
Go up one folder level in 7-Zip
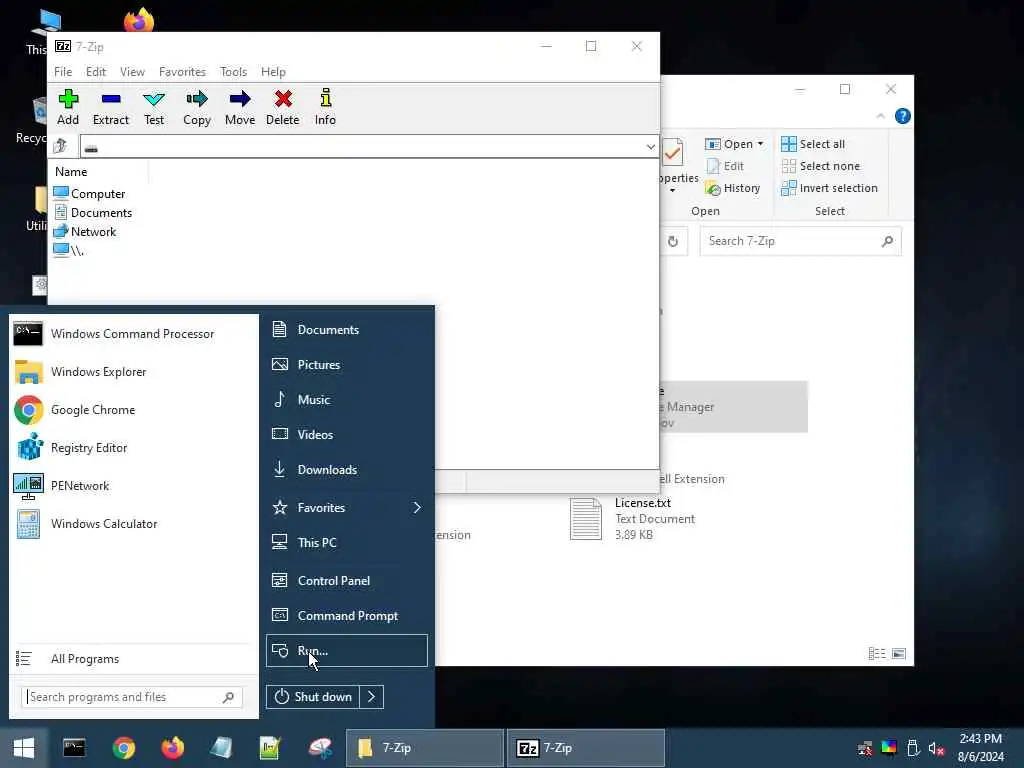[x=61, y=146]
